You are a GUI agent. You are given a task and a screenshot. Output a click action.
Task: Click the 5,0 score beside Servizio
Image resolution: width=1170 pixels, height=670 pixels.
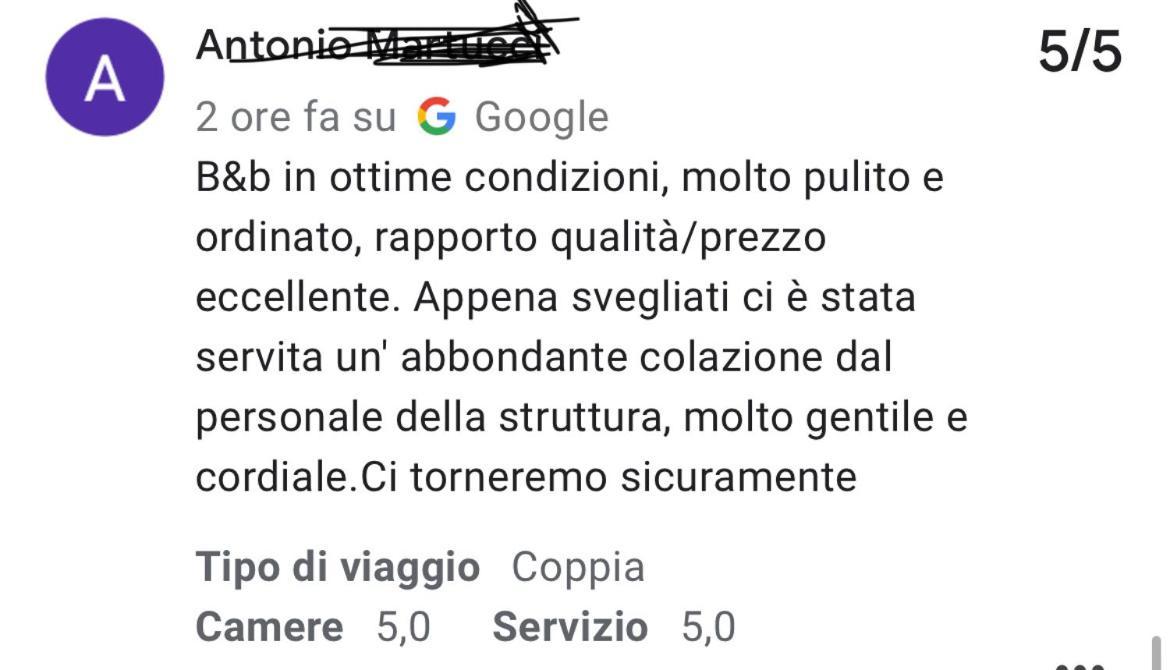[708, 627]
